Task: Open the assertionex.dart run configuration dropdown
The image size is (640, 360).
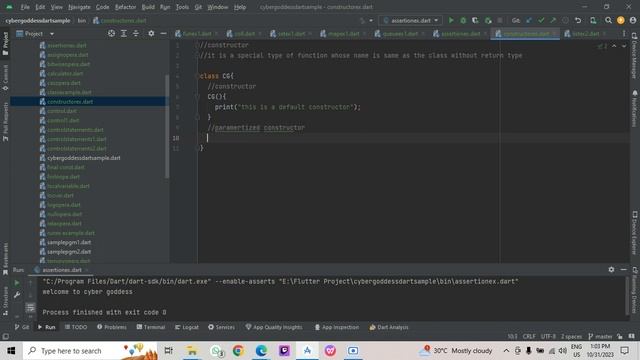Action: (411, 20)
